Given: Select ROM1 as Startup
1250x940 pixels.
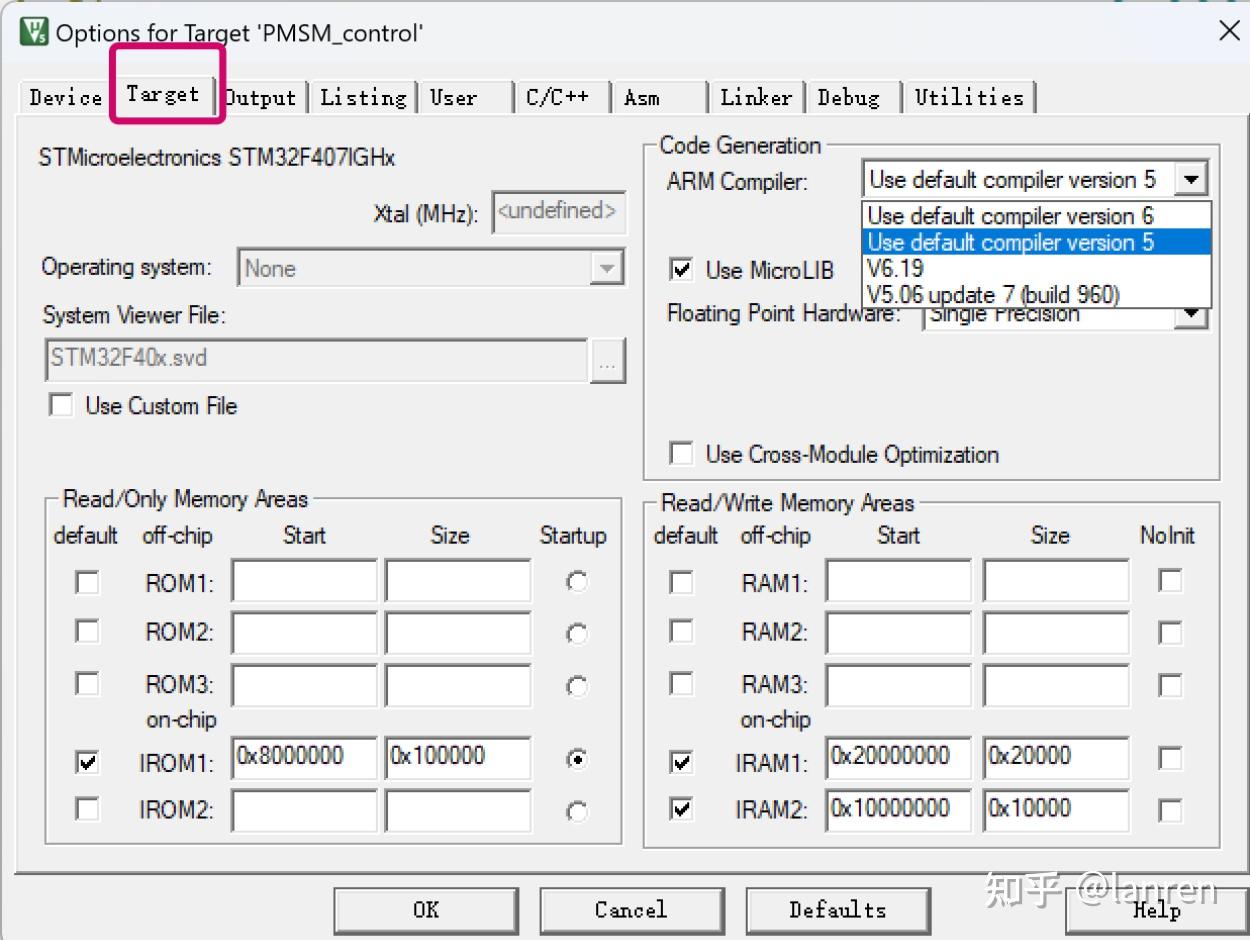Looking at the screenshot, I should (x=576, y=582).
